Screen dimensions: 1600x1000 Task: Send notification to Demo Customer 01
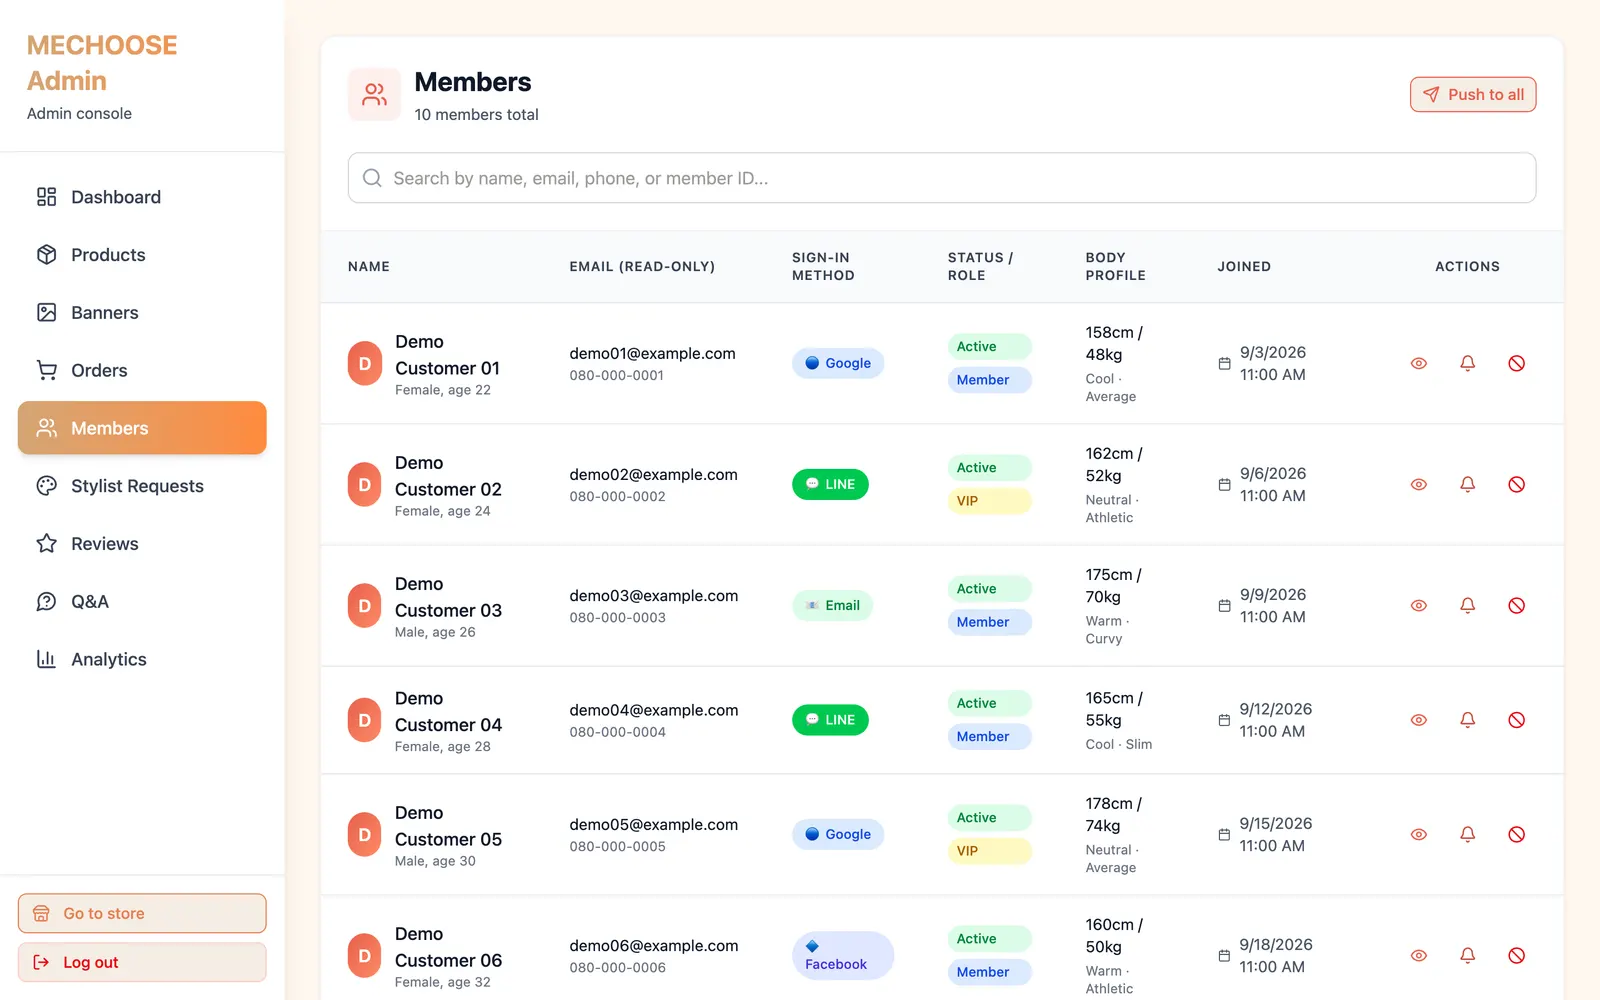(1467, 363)
